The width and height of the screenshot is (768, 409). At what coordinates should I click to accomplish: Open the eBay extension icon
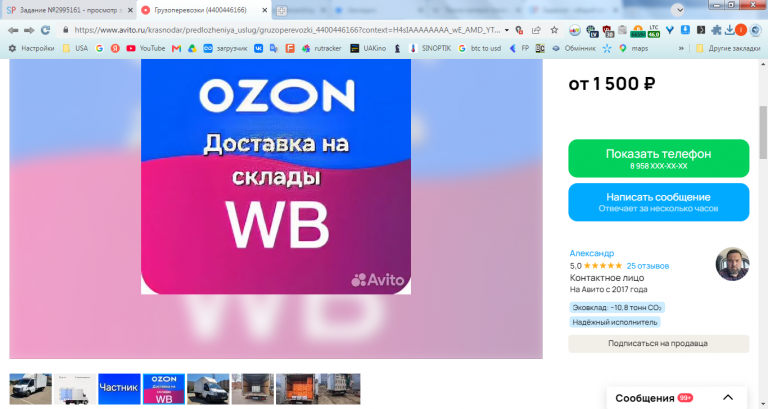coord(575,31)
